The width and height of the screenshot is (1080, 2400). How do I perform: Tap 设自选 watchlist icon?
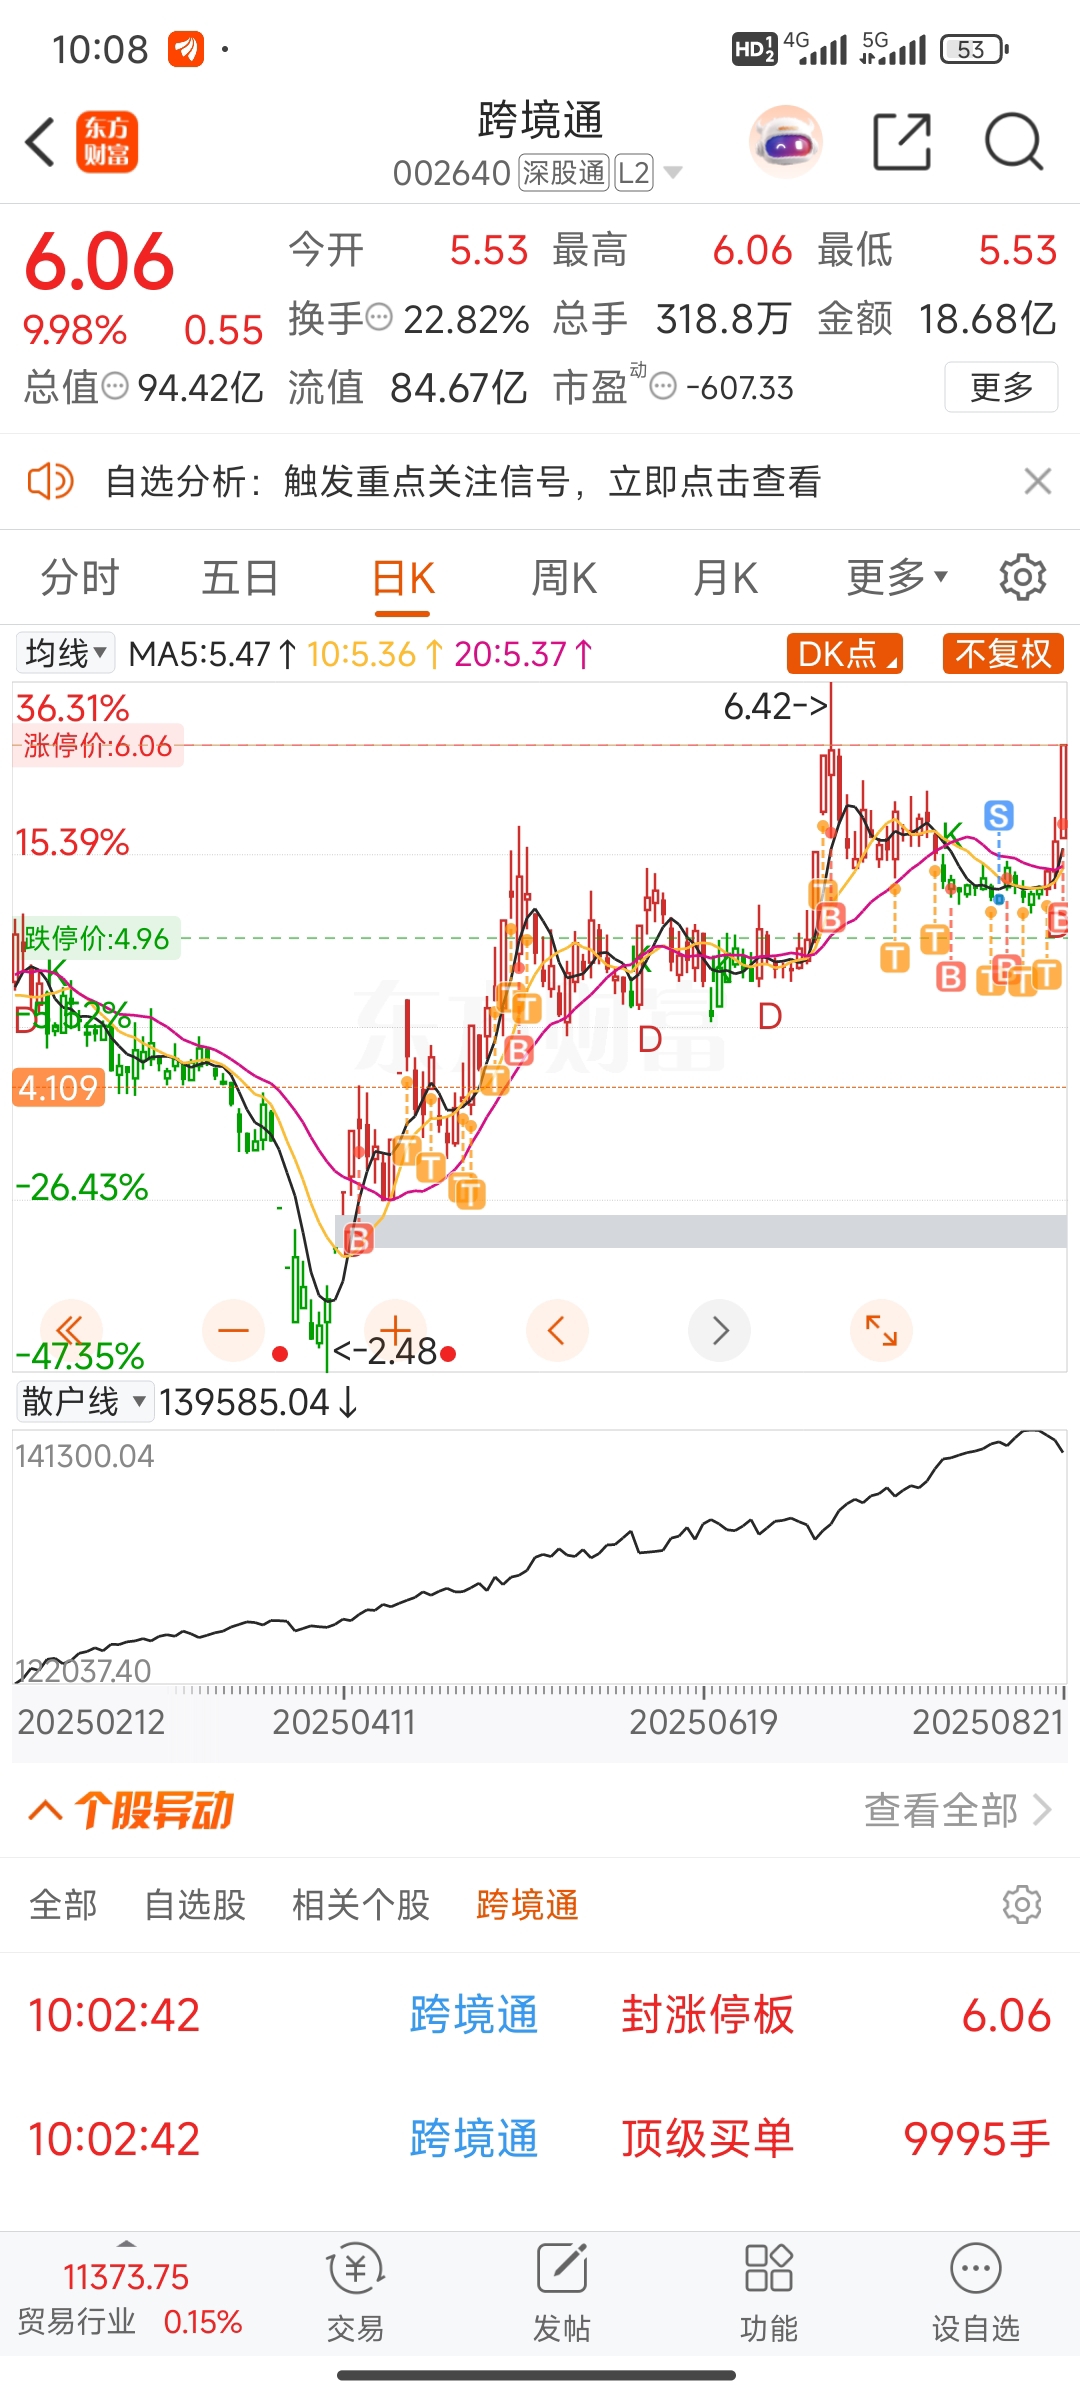pyautogui.click(x=976, y=2294)
